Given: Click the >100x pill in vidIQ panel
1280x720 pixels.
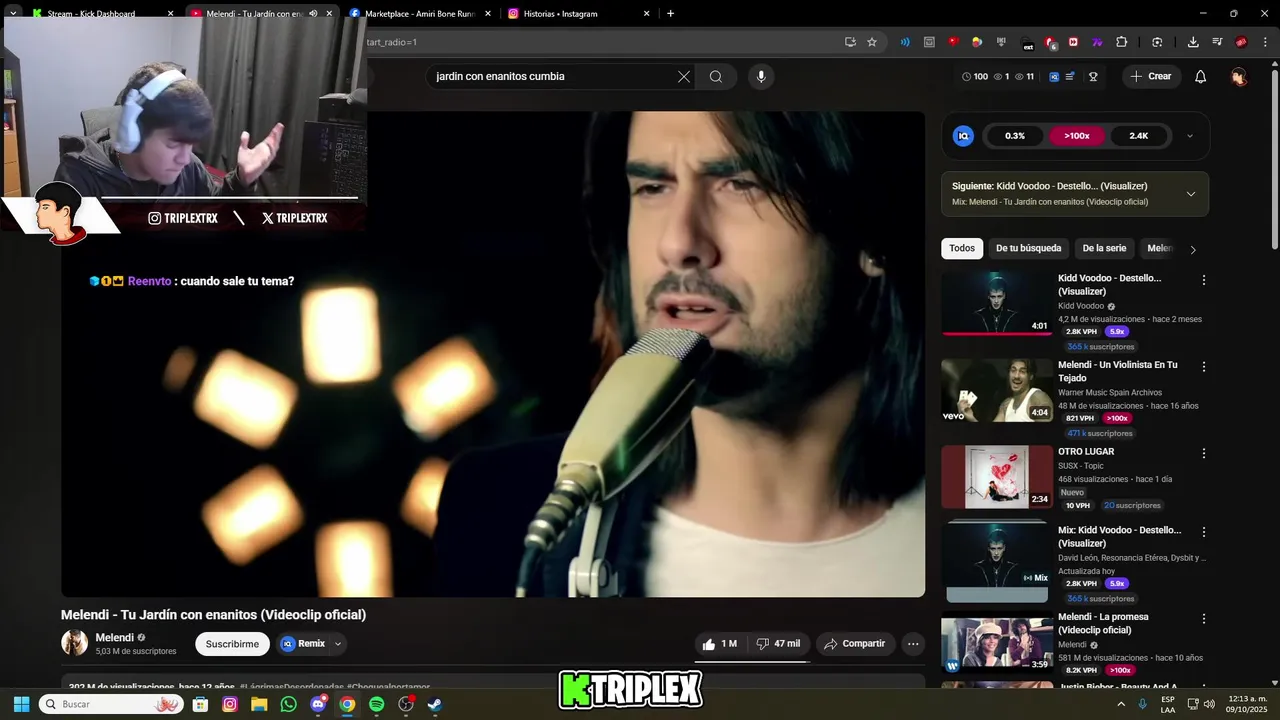Looking at the screenshot, I should 1077,136.
